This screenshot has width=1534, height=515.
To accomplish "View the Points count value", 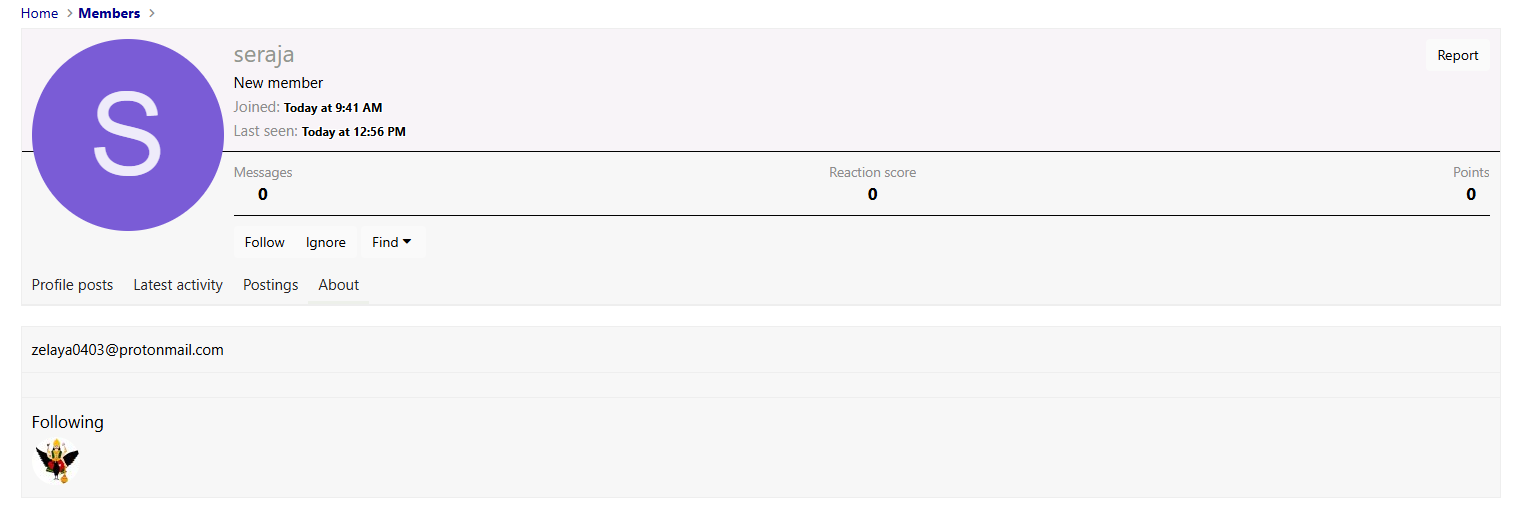I will tap(1470, 194).
